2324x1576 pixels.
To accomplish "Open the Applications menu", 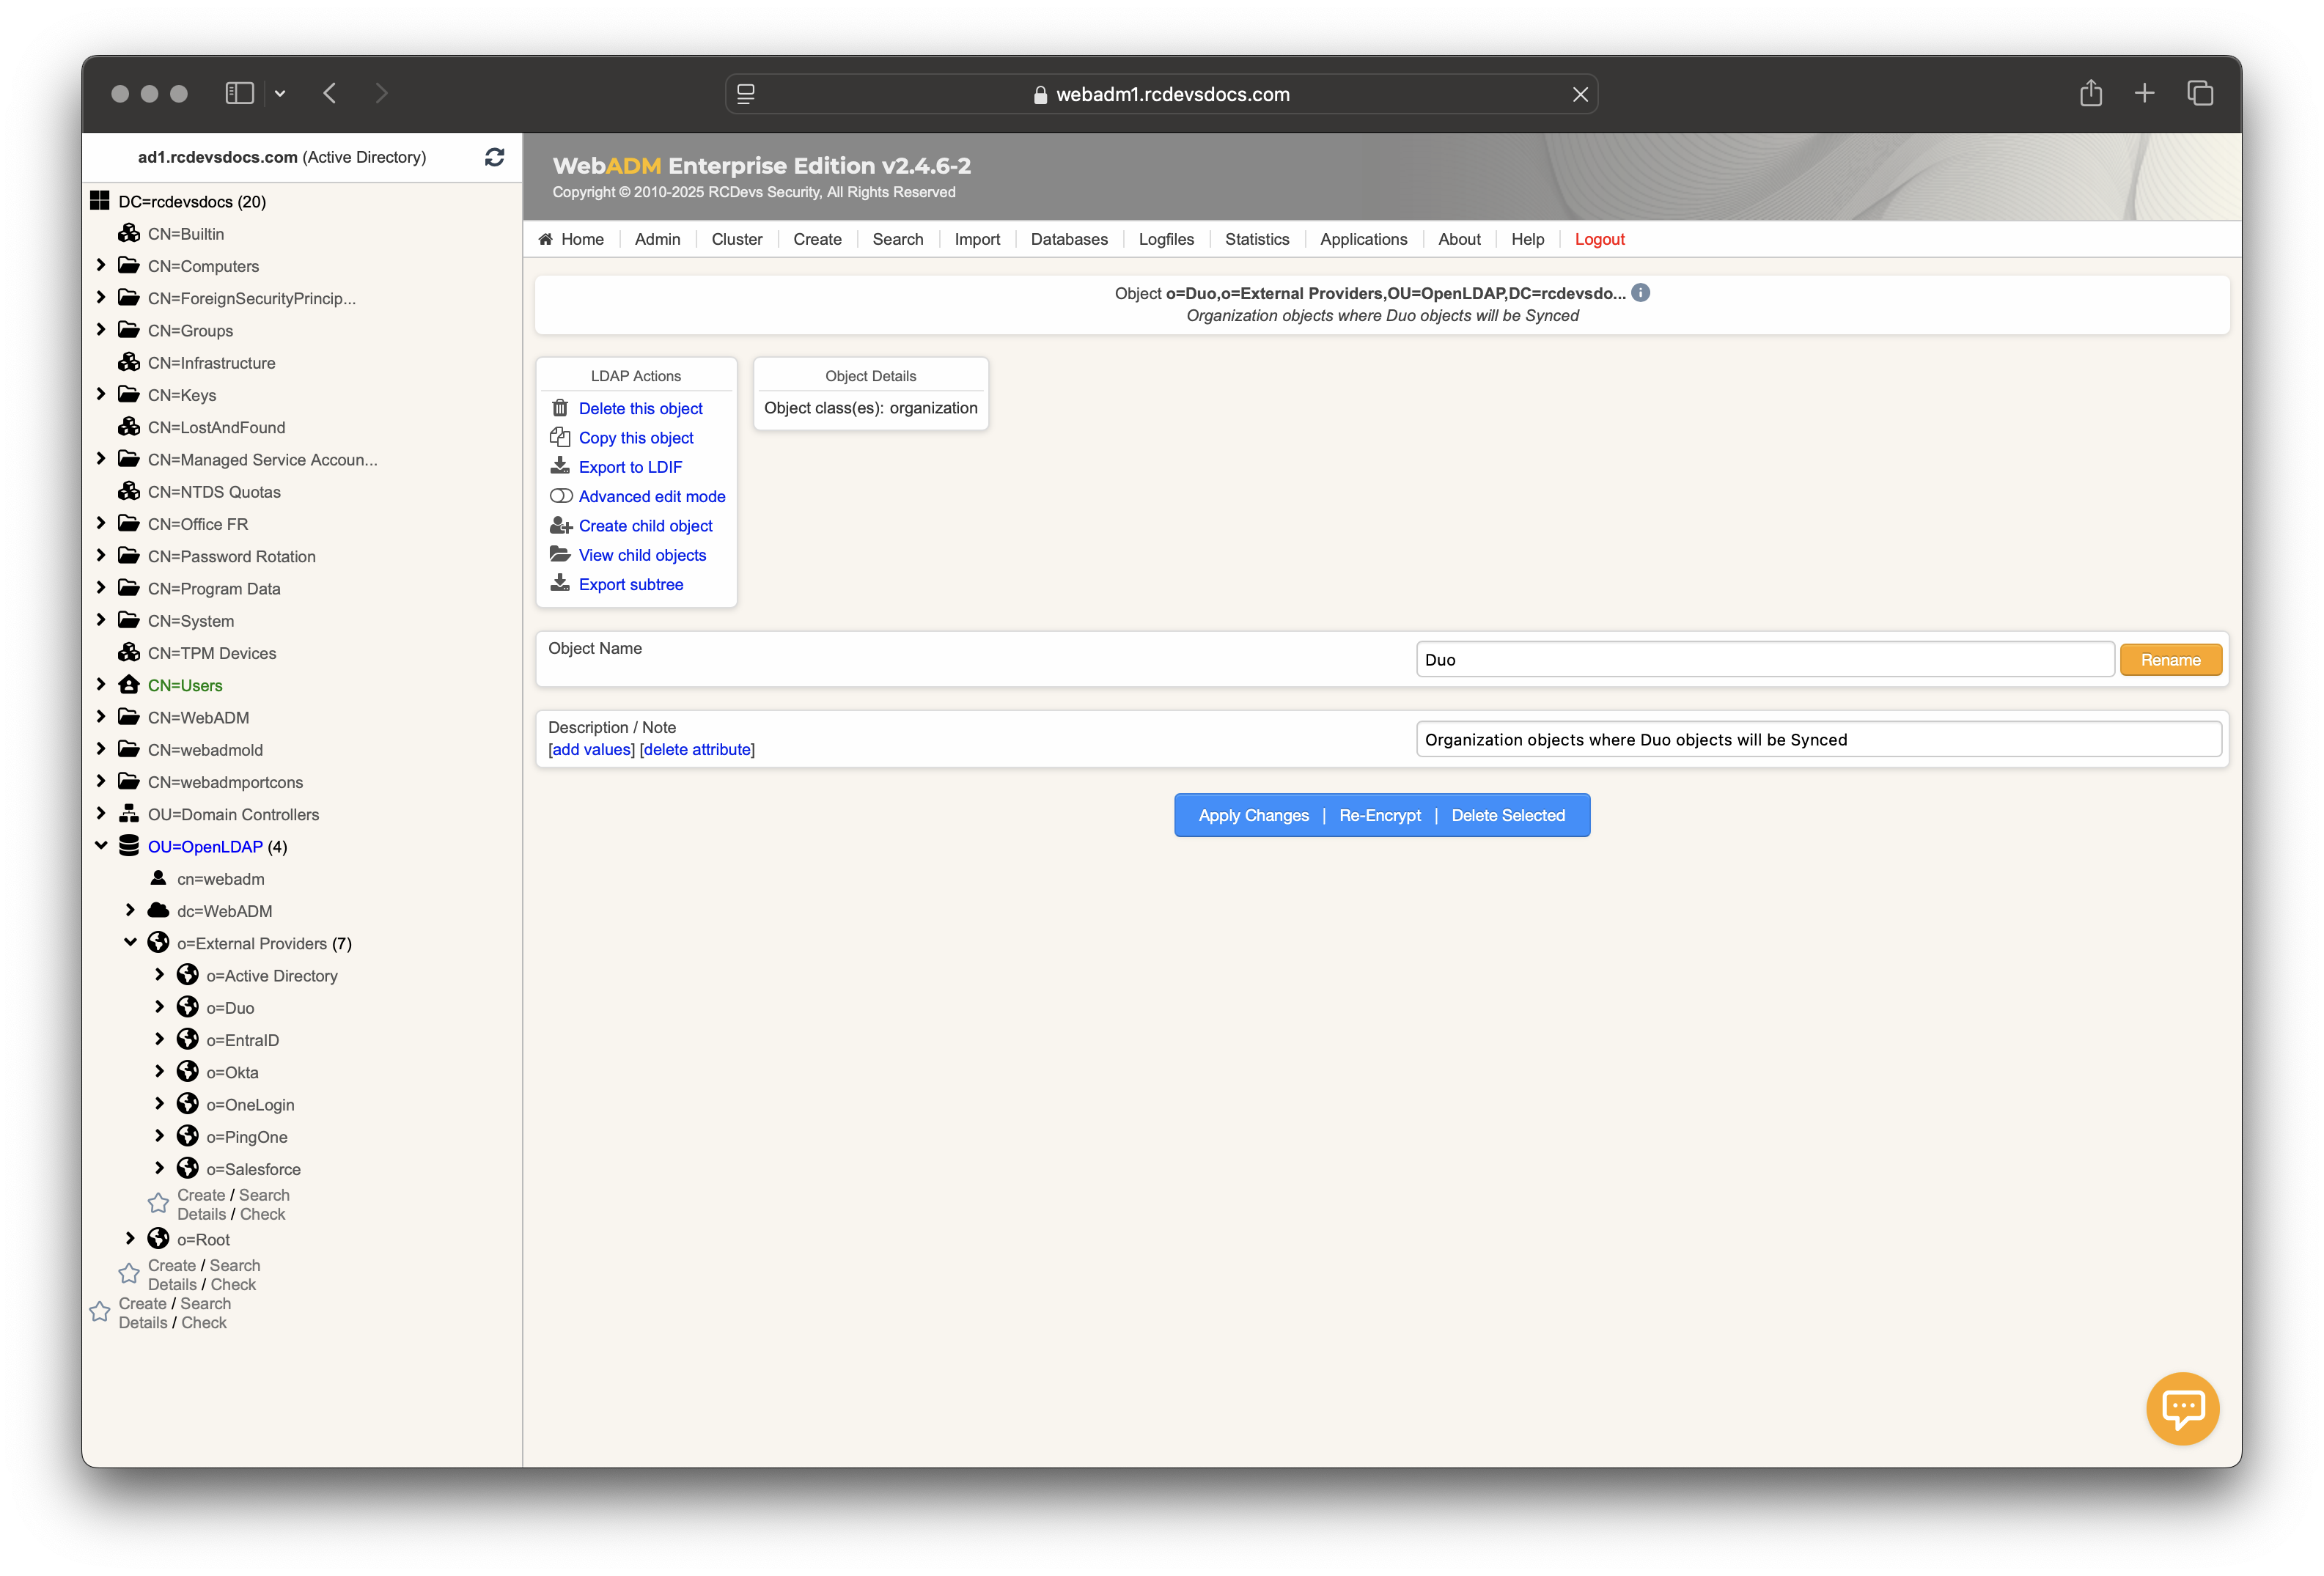I will [1363, 239].
